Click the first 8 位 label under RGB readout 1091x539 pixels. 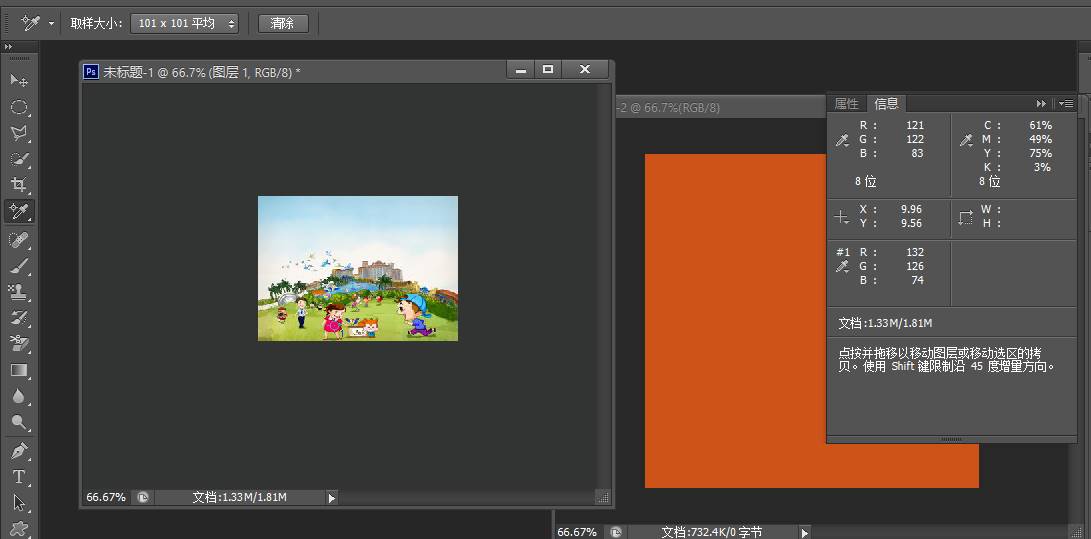pos(866,182)
